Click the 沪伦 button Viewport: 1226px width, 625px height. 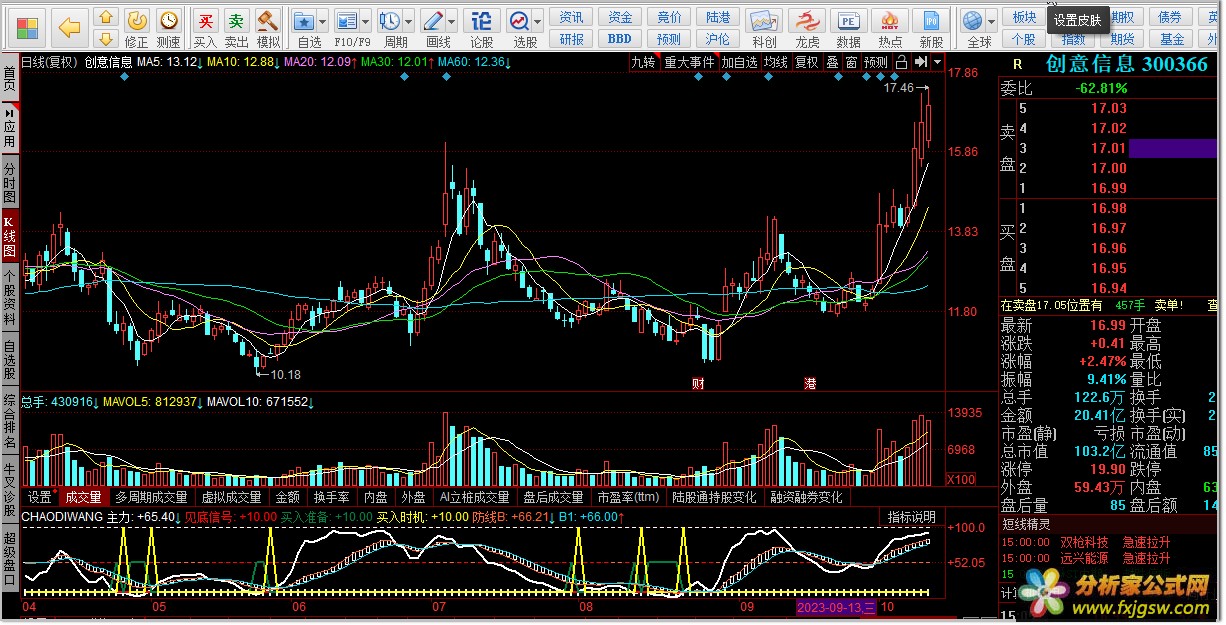coord(718,39)
